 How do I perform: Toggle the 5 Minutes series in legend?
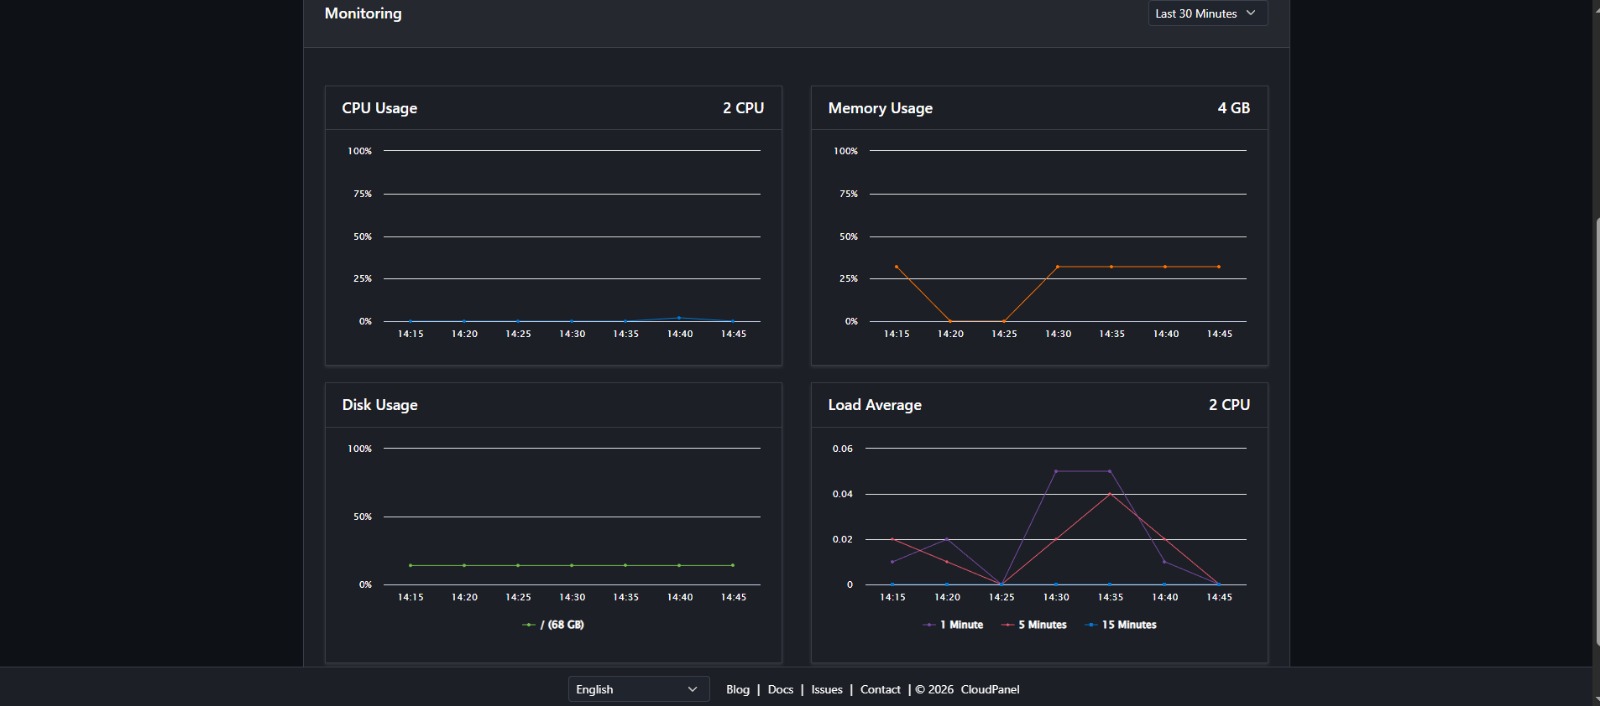[x=1035, y=625]
